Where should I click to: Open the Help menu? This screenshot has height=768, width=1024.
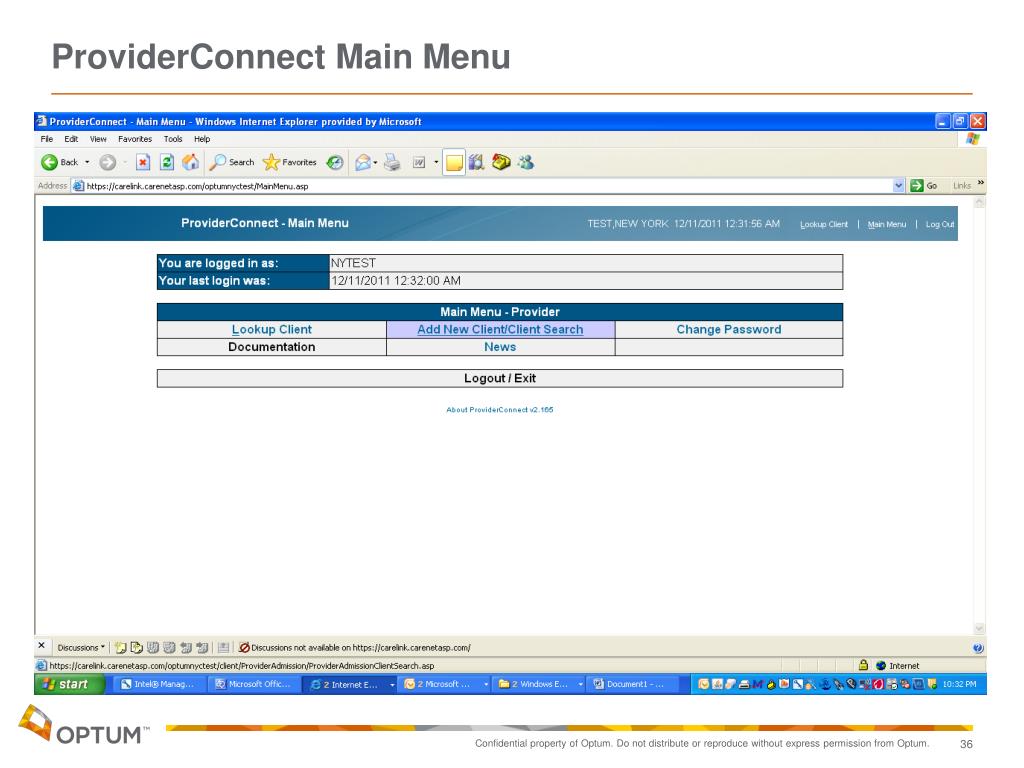point(202,139)
